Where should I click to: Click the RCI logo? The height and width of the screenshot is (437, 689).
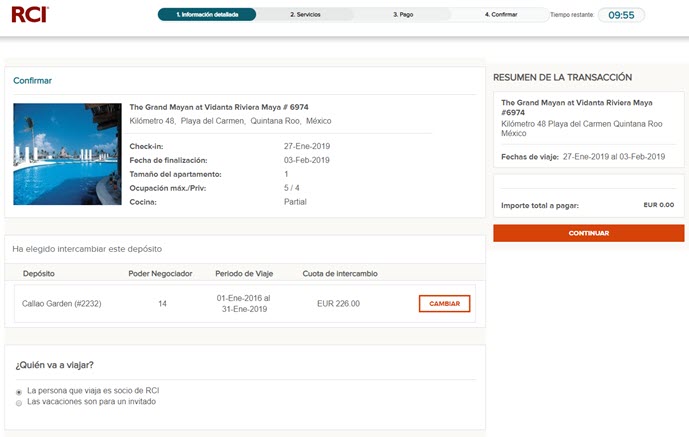pos(30,14)
